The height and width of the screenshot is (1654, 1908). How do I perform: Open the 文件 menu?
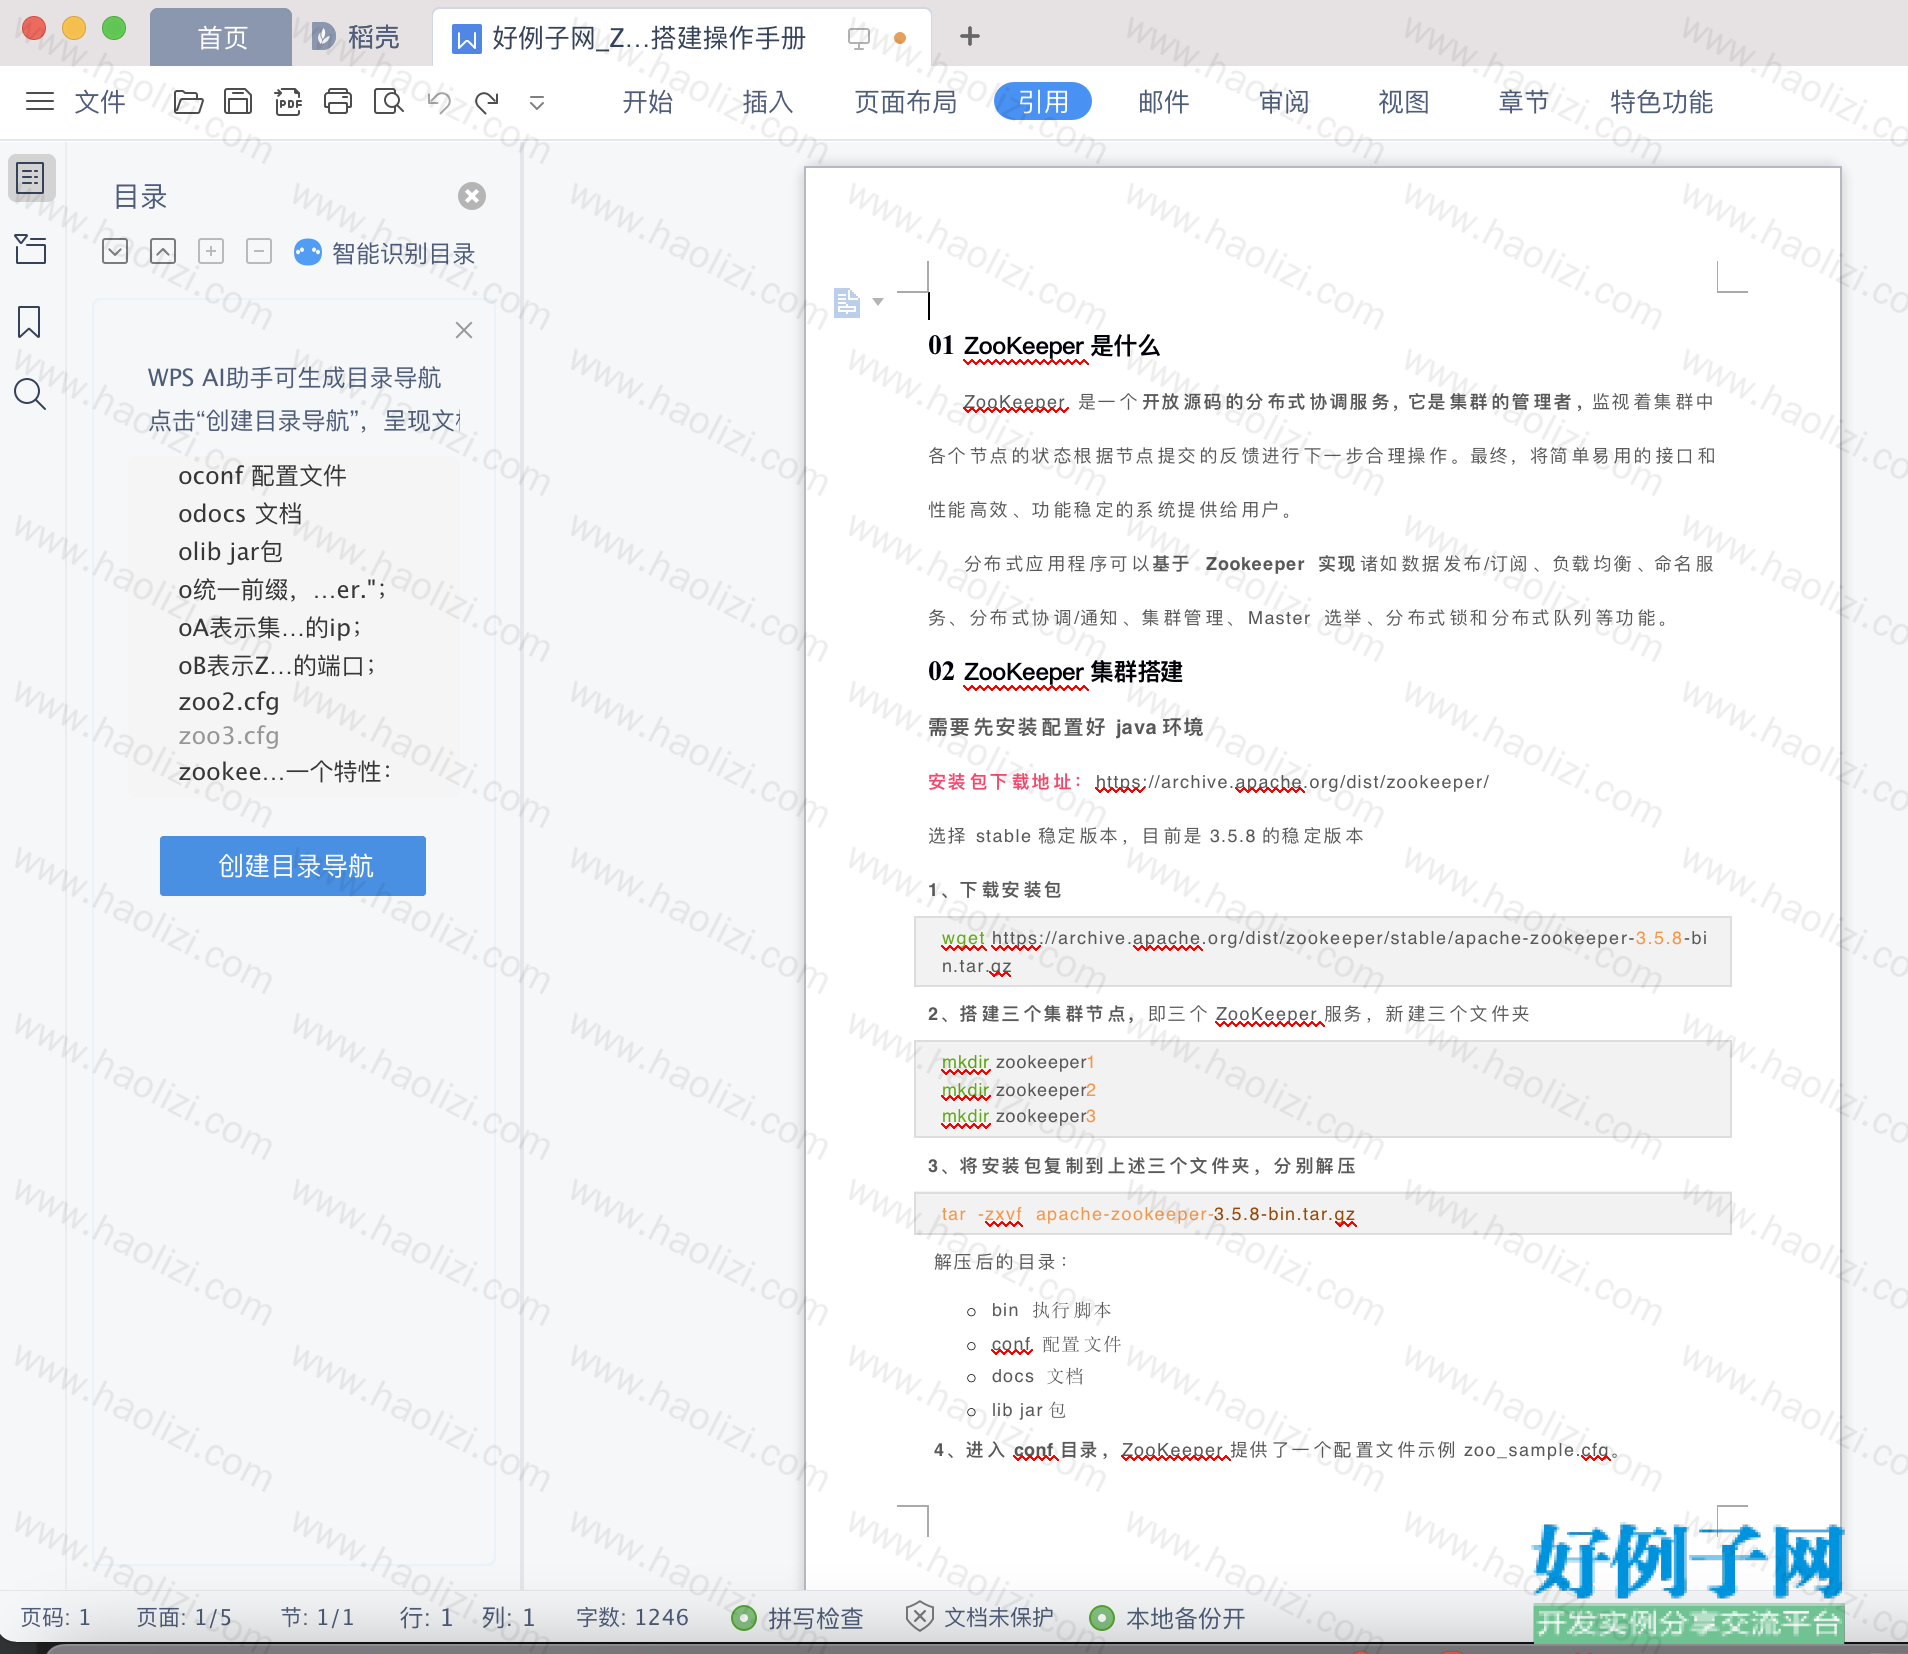coord(100,101)
